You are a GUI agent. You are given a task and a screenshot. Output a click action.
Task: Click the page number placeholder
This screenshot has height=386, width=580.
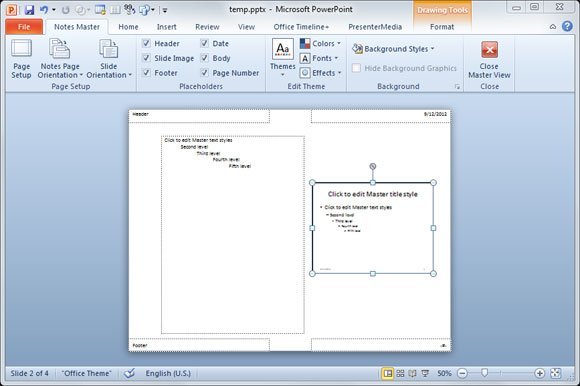point(381,345)
